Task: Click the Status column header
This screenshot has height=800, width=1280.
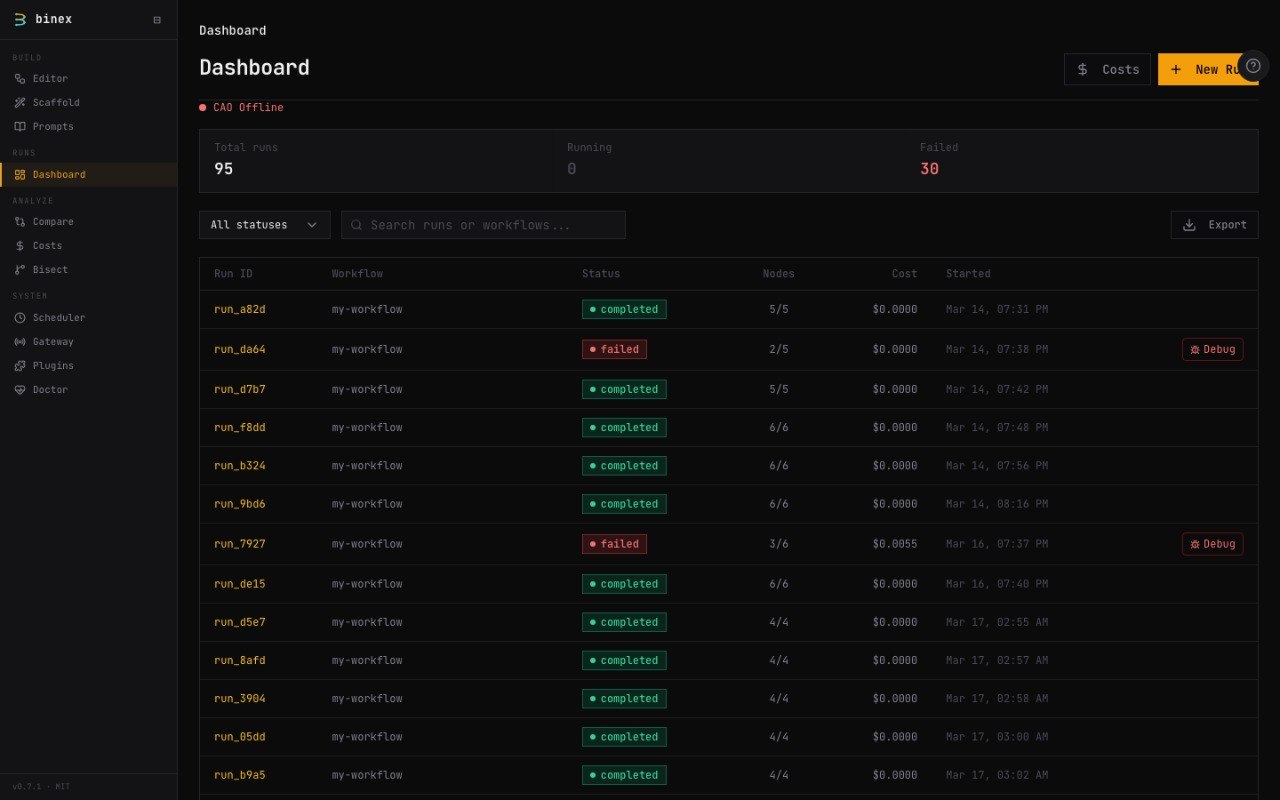Action: coord(601,273)
